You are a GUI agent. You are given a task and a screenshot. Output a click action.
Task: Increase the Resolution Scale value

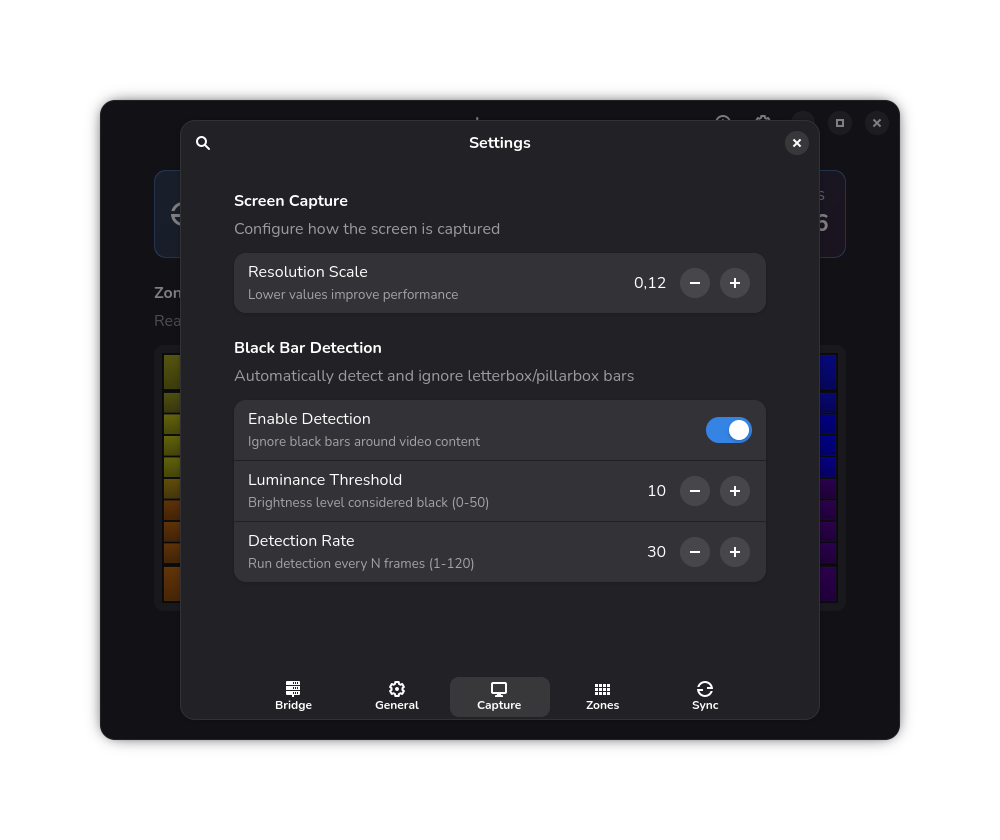pos(735,283)
